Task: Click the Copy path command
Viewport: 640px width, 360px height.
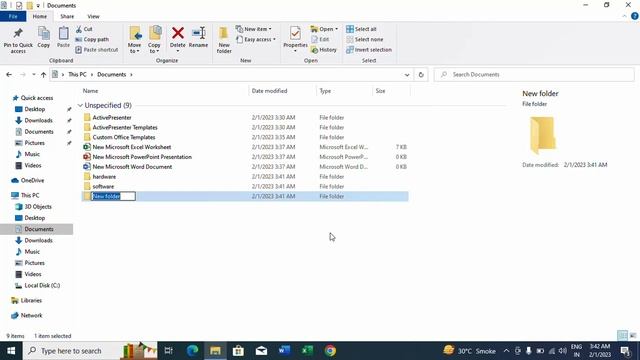Action: click(x=92, y=40)
